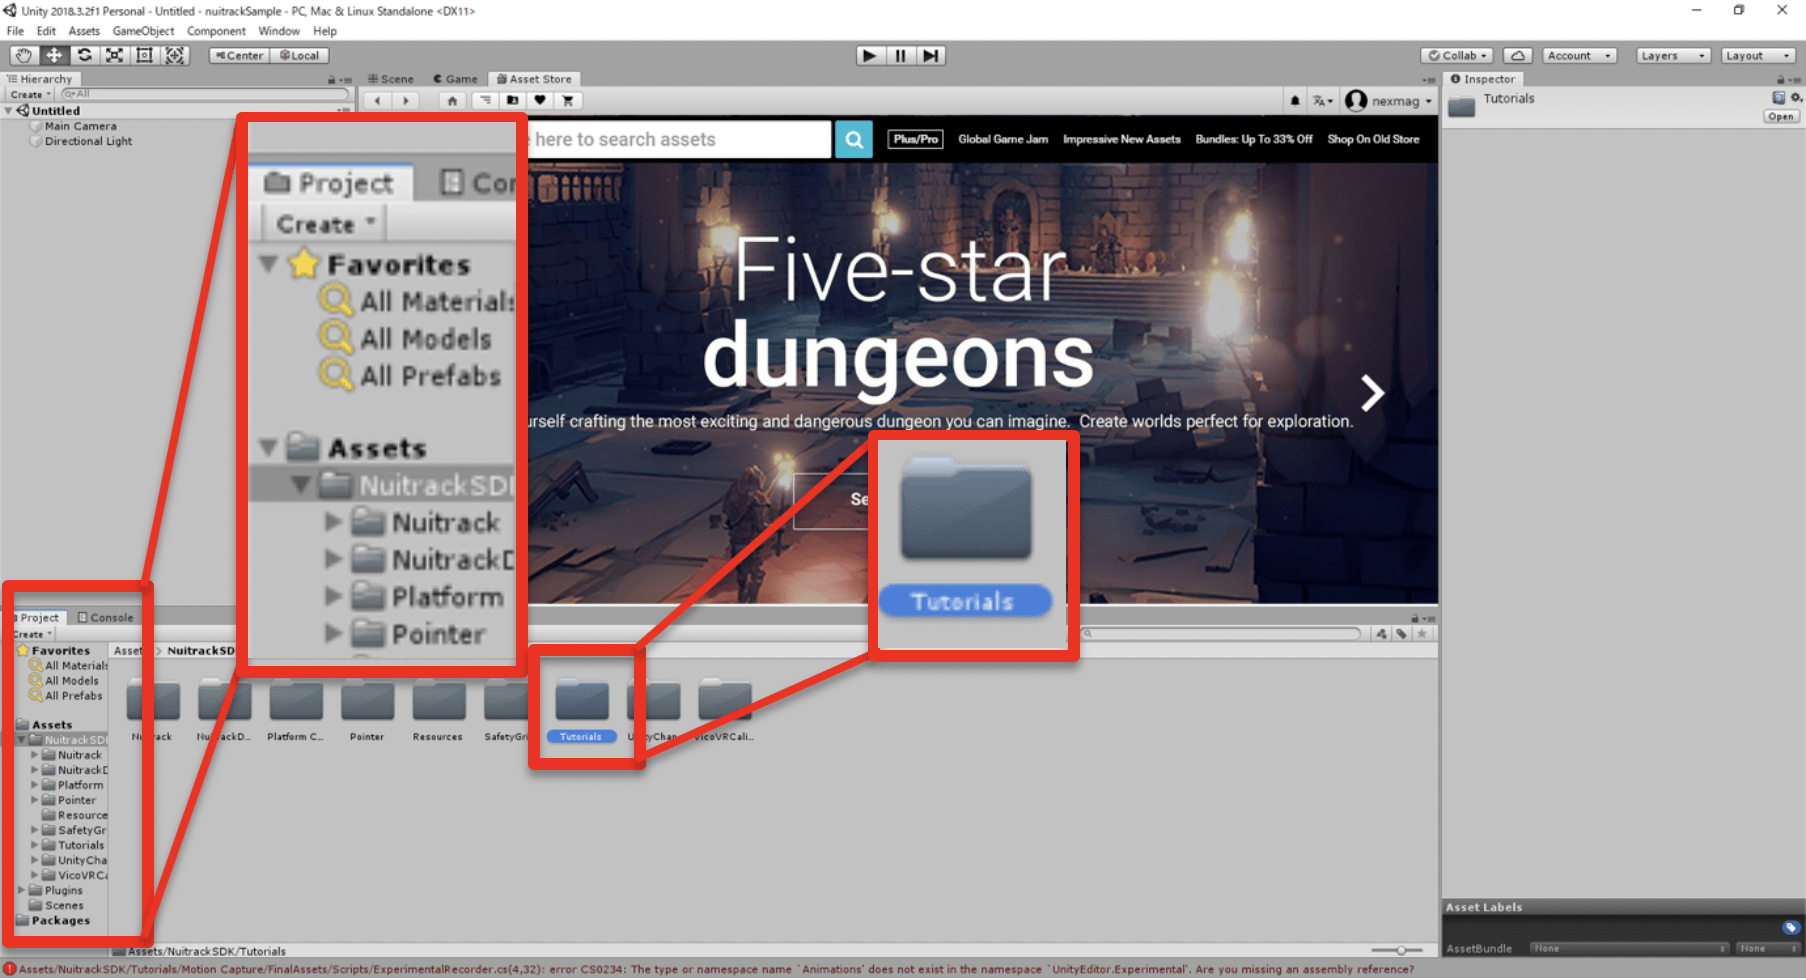Click the blue asset search button
The height and width of the screenshot is (980, 1806).
click(854, 139)
